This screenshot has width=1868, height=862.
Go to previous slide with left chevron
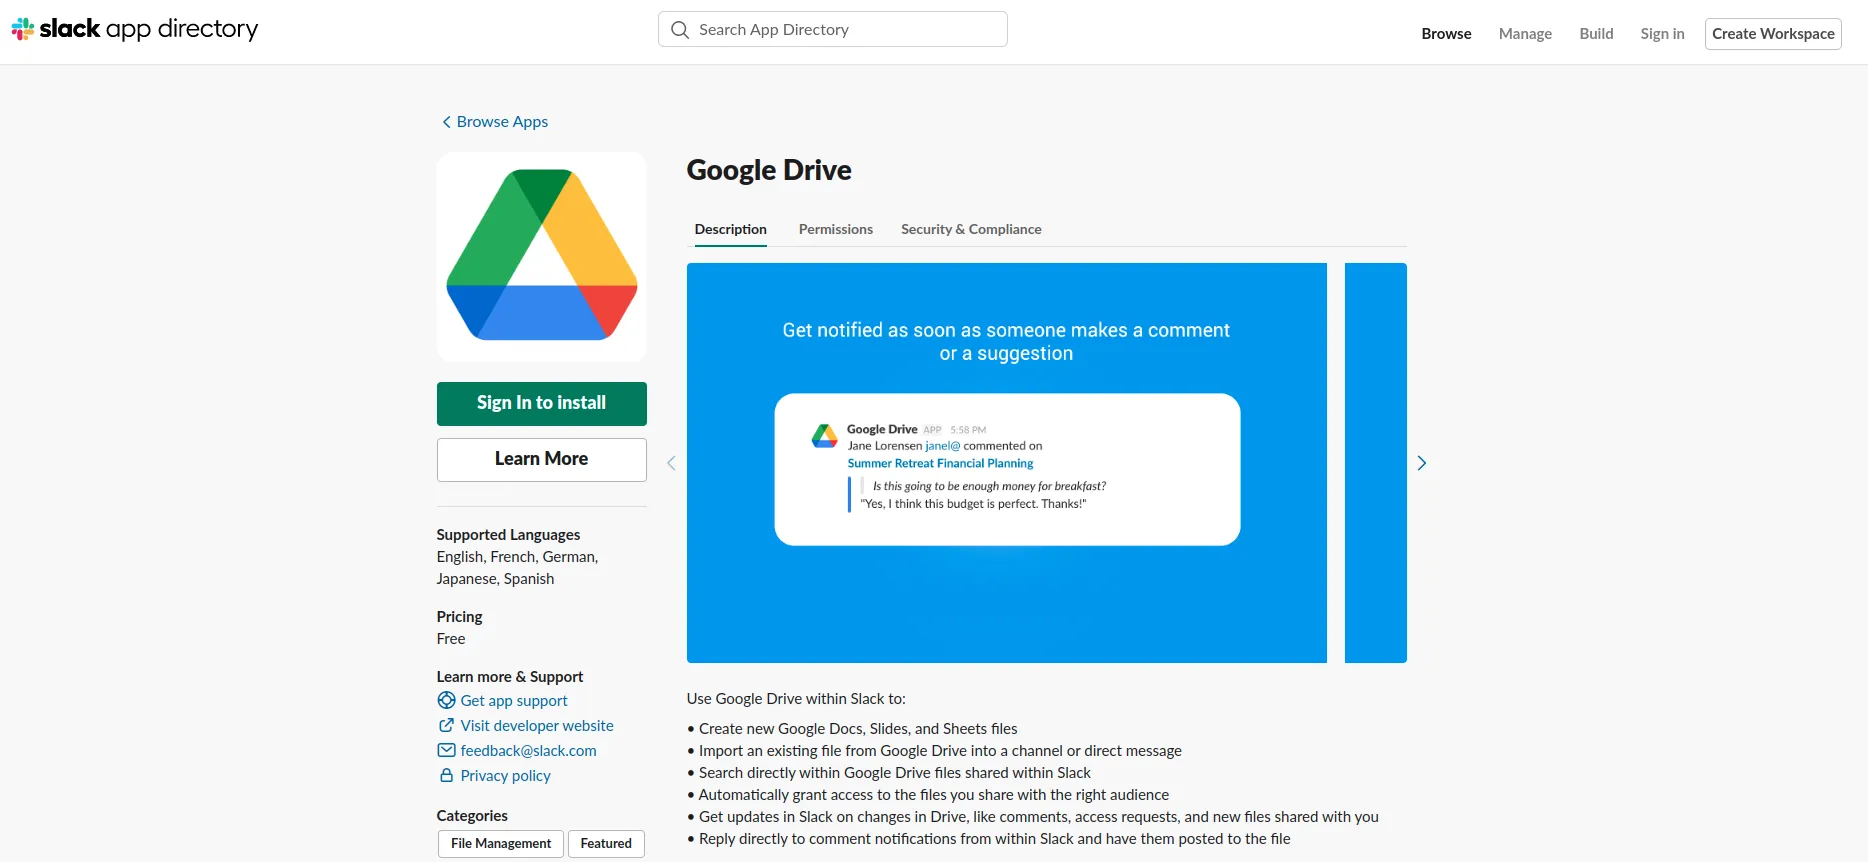coord(671,463)
